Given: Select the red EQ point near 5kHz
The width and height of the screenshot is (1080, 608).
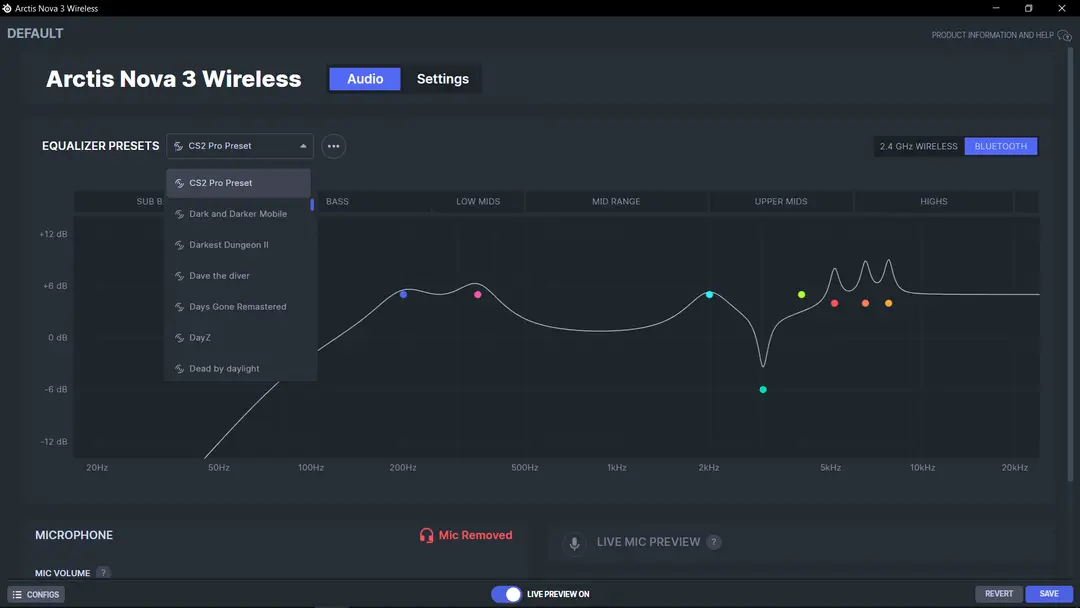Looking at the screenshot, I should click(x=834, y=303).
